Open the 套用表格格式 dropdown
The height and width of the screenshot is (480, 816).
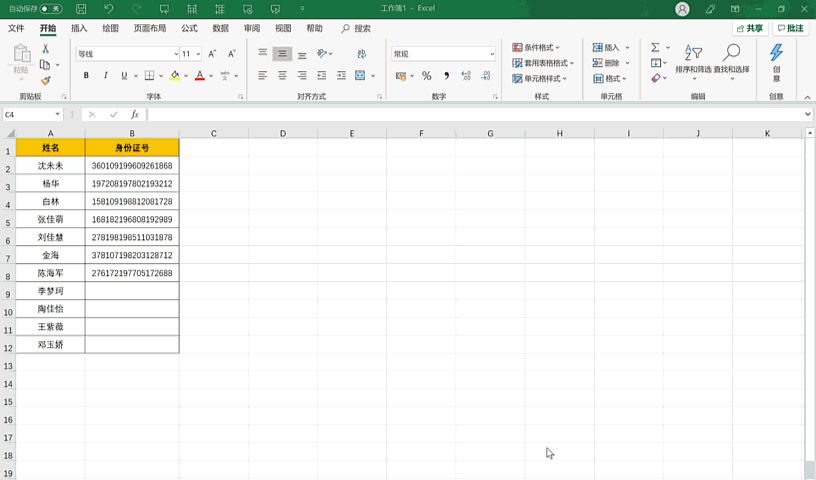click(x=543, y=63)
